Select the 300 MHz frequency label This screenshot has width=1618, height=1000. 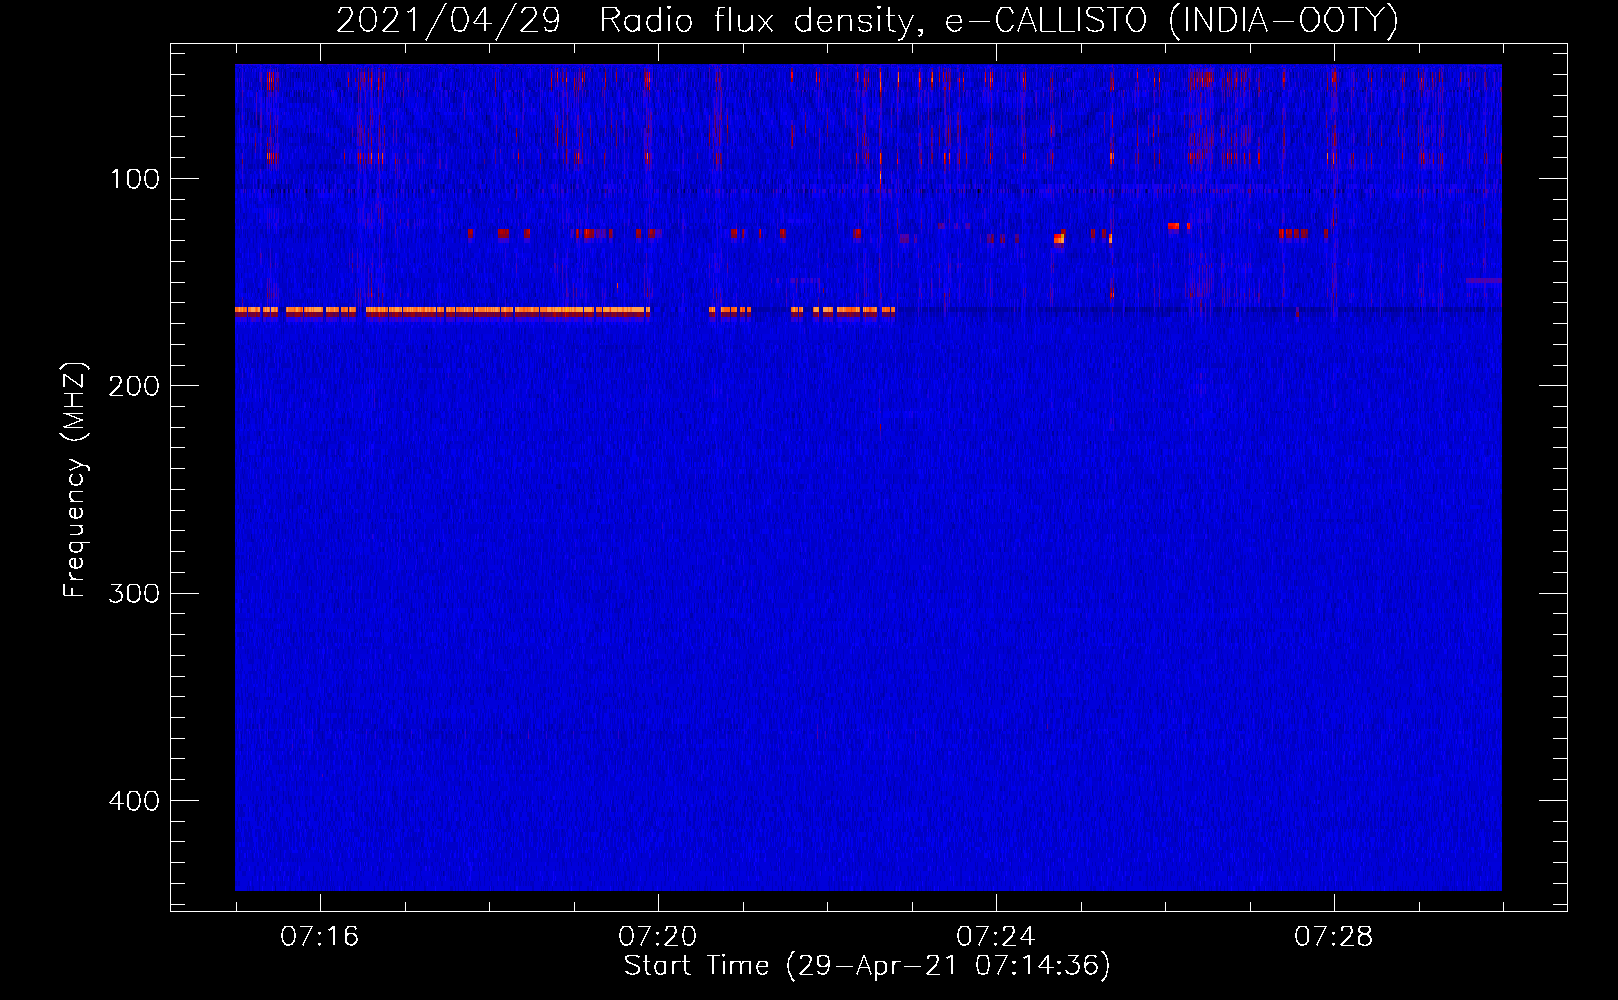[x=135, y=594]
